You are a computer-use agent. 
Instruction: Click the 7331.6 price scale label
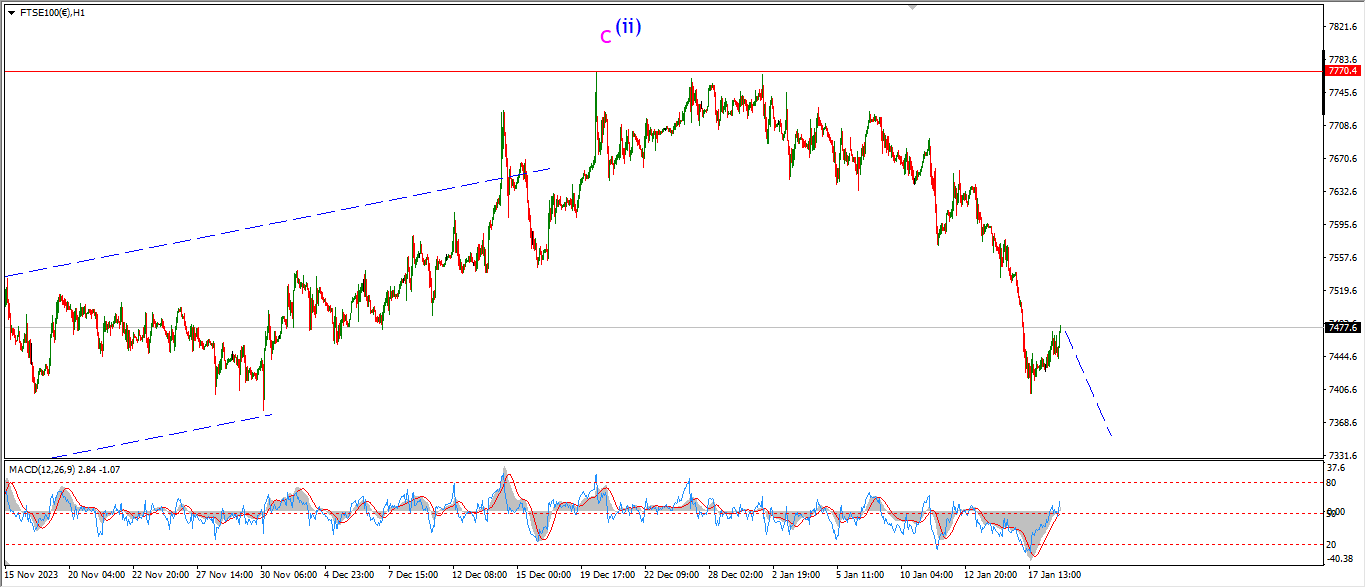(1341, 455)
